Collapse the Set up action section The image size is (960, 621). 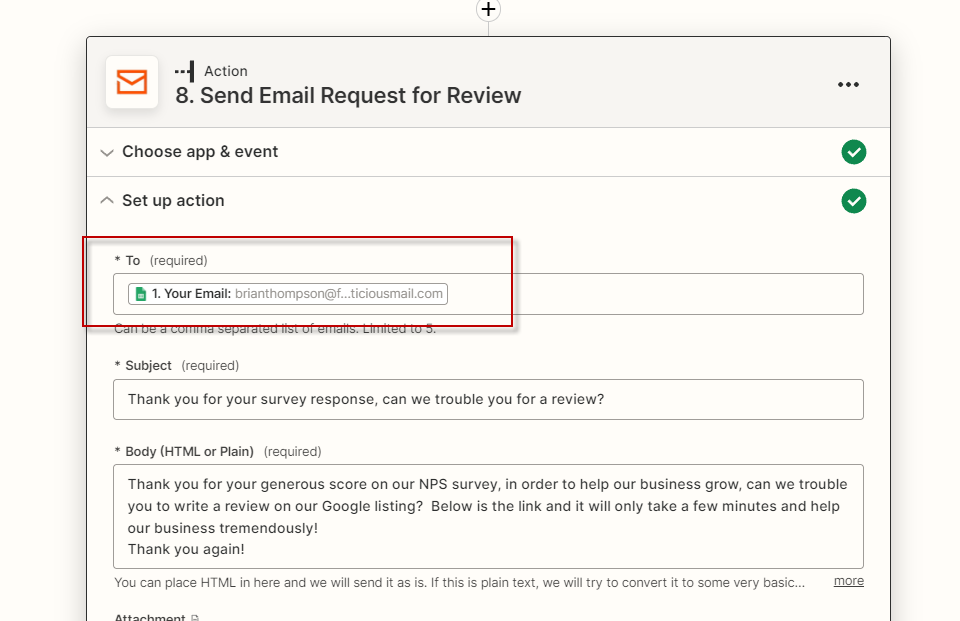107,200
